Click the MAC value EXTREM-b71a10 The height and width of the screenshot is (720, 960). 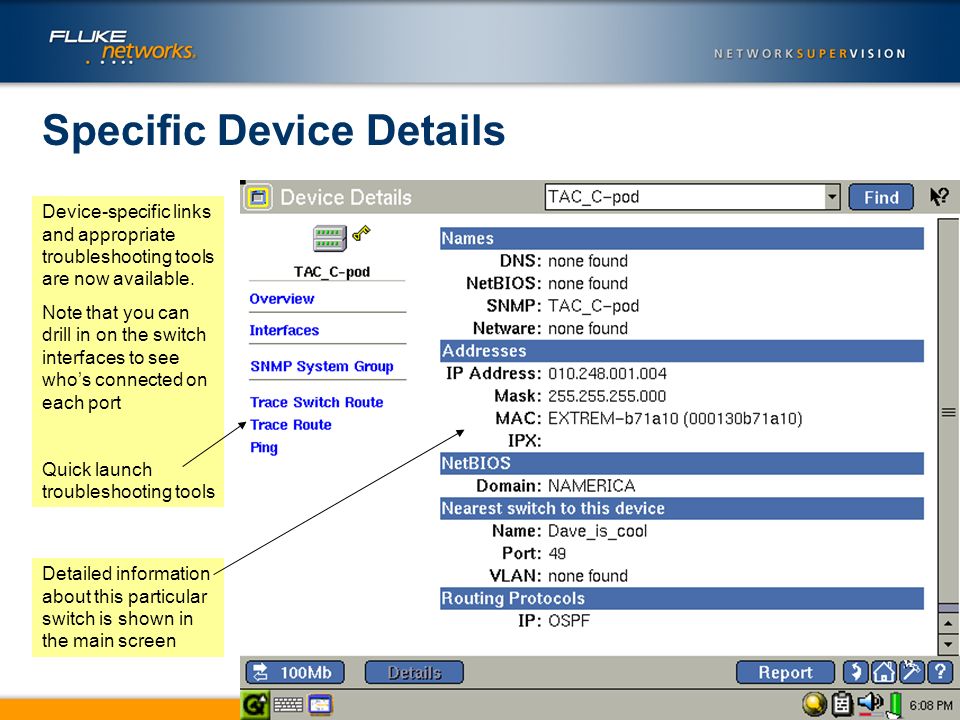[x=675, y=418]
